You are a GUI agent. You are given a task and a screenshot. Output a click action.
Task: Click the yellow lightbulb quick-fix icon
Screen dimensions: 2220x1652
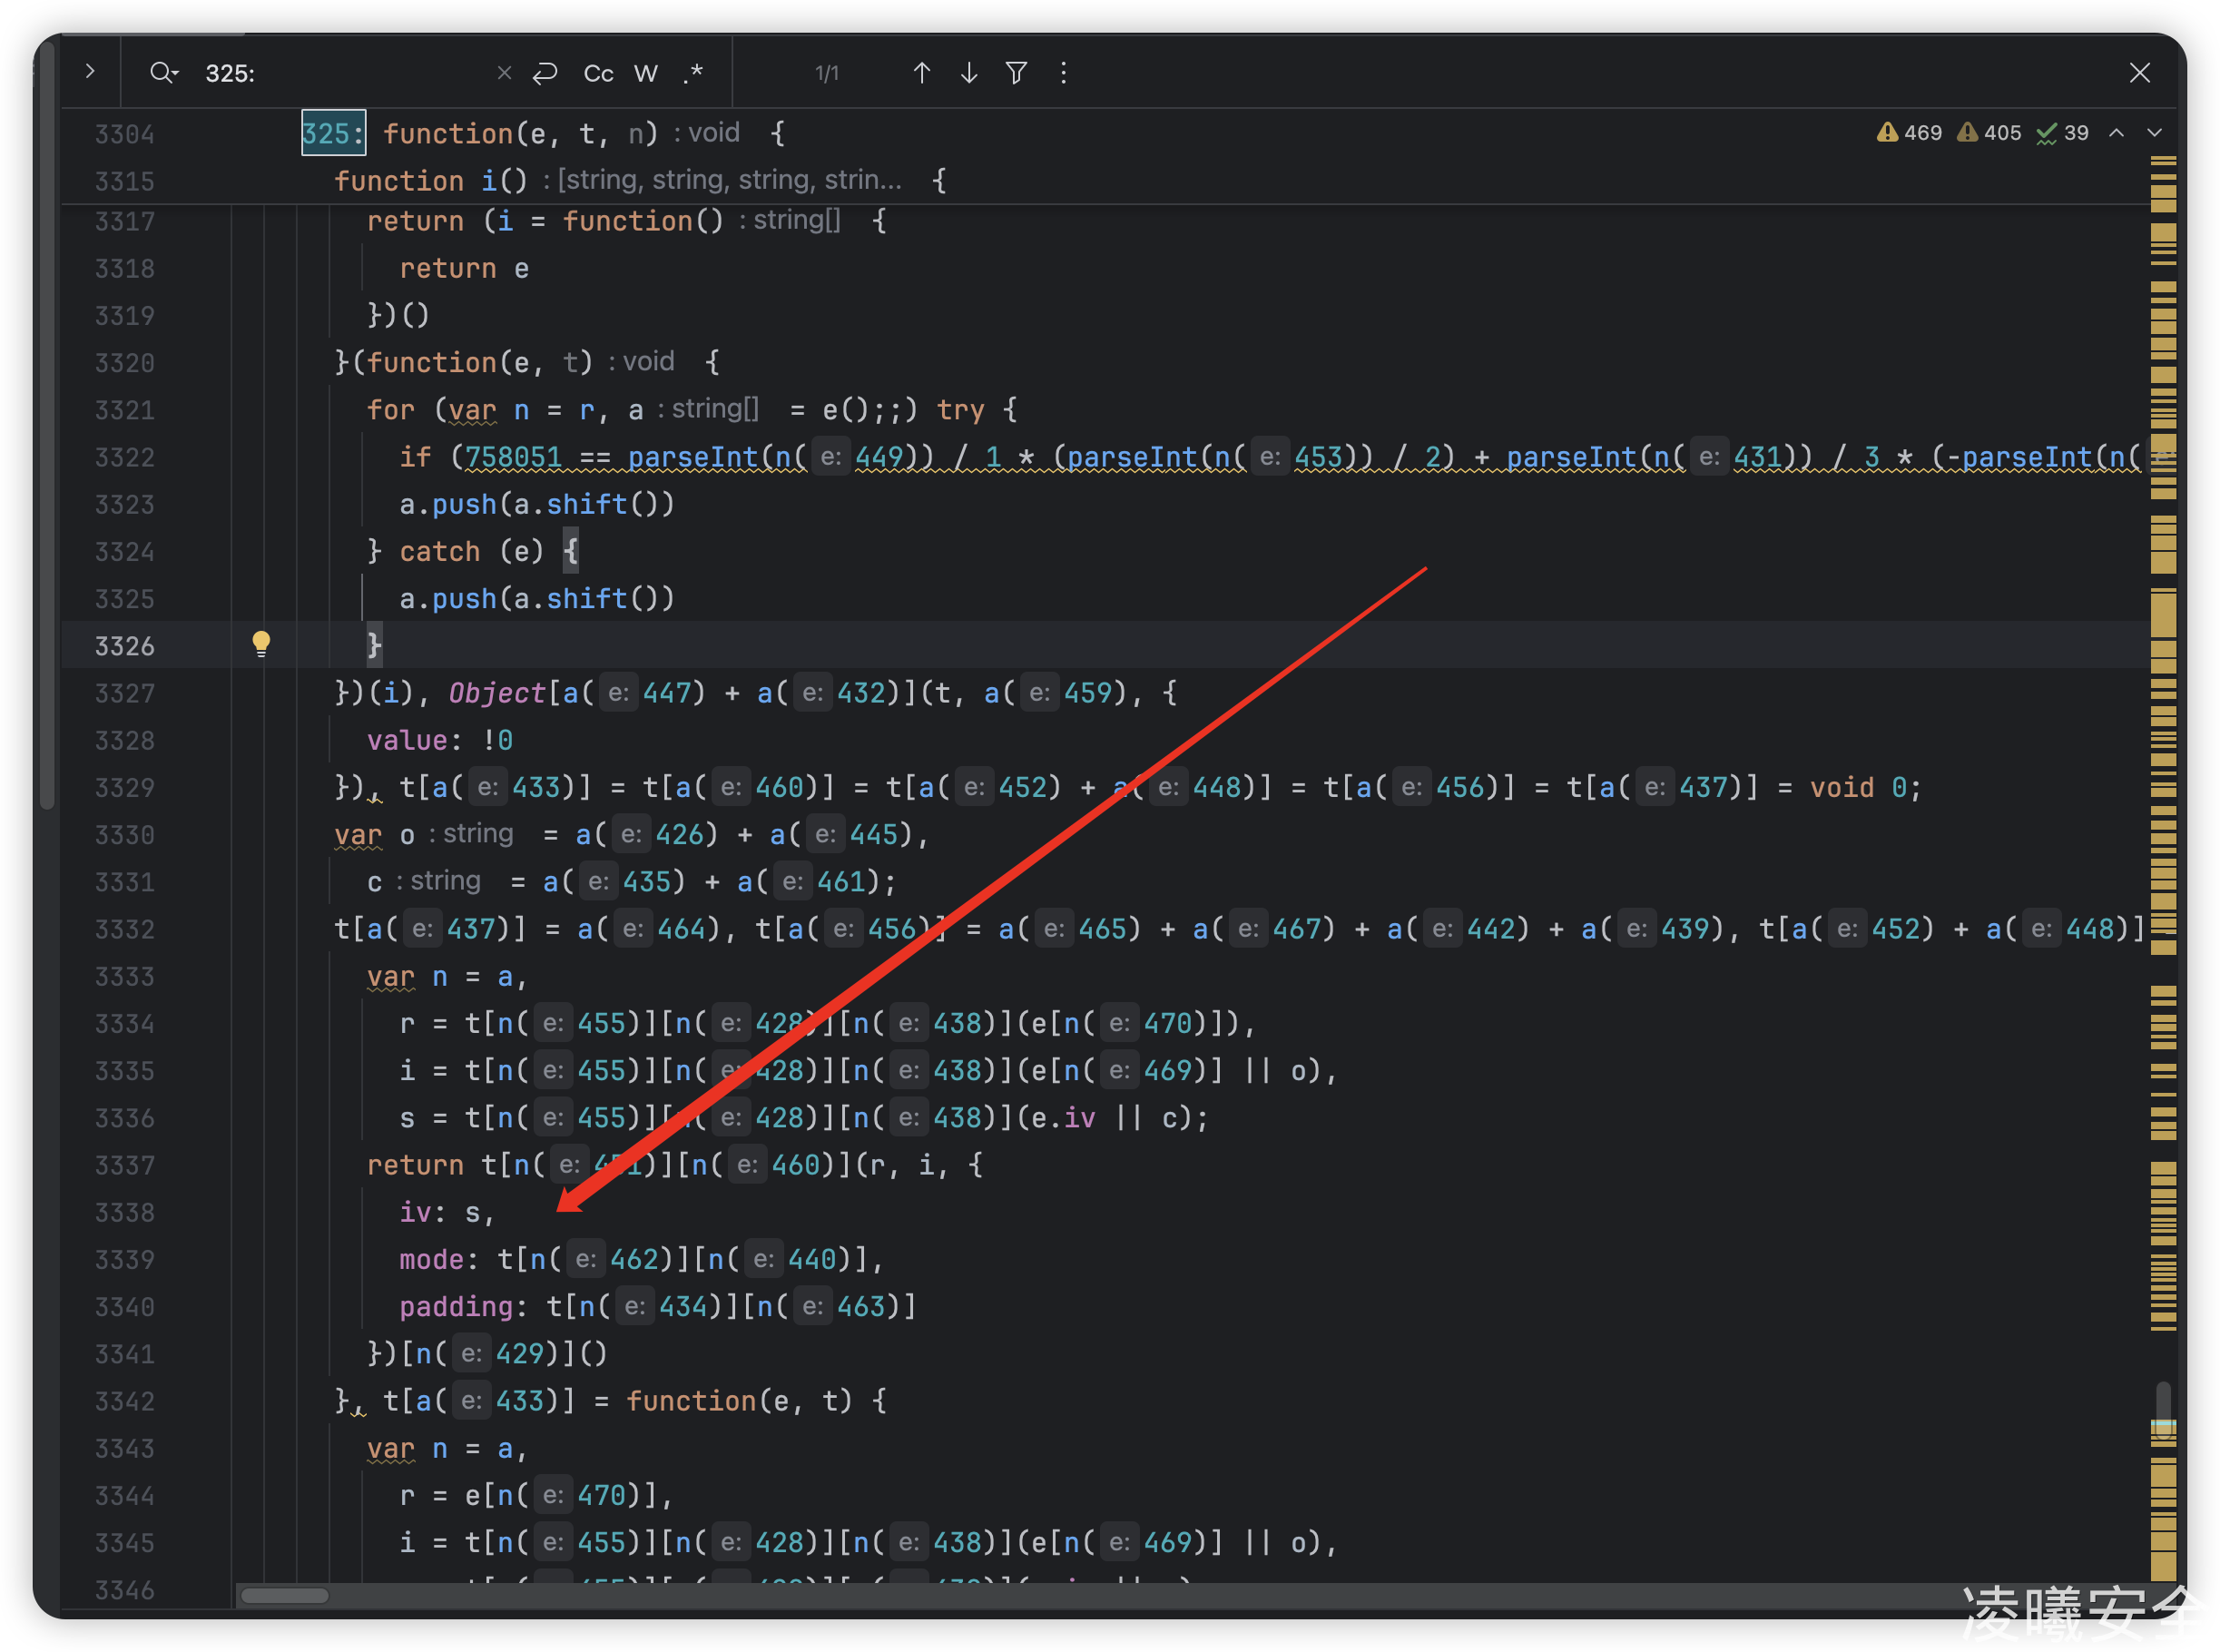[261, 643]
